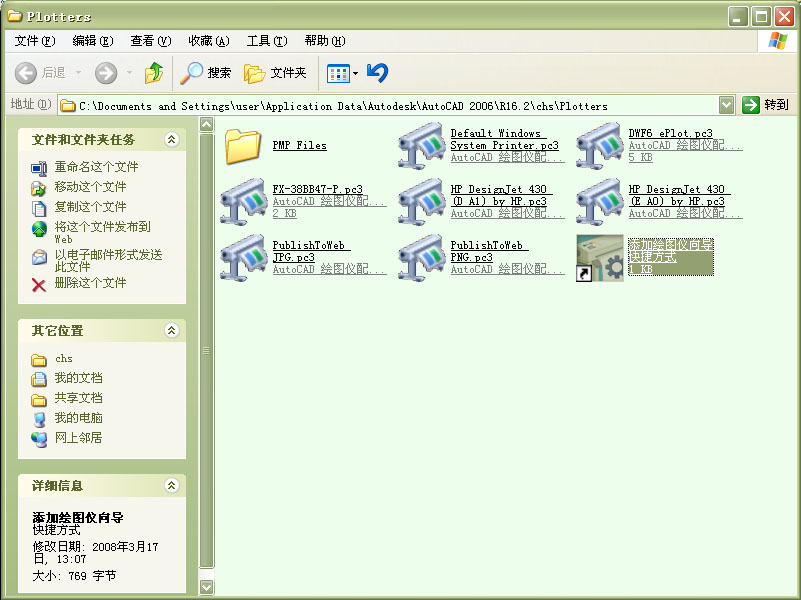Viewport: 801px width, 600px height.
Task: Click the 移动这个文件 link text
Action: pyautogui.click(x=90, y=187)
